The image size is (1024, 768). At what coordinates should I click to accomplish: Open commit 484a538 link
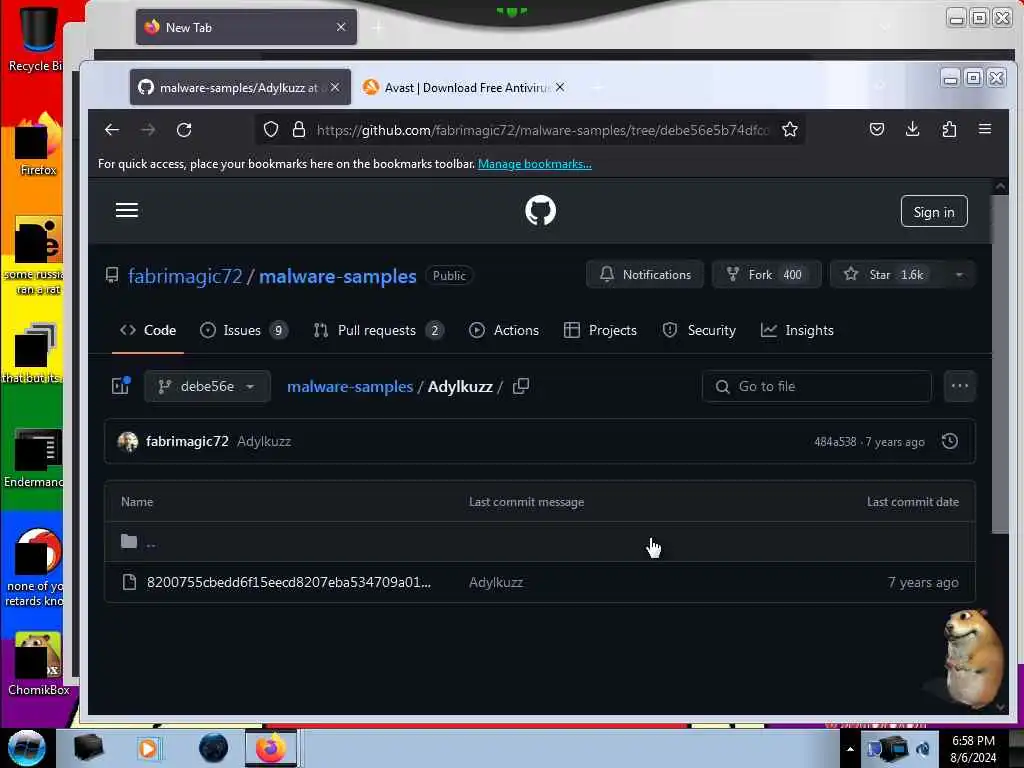pyautogui.click(x=835, y=442)
